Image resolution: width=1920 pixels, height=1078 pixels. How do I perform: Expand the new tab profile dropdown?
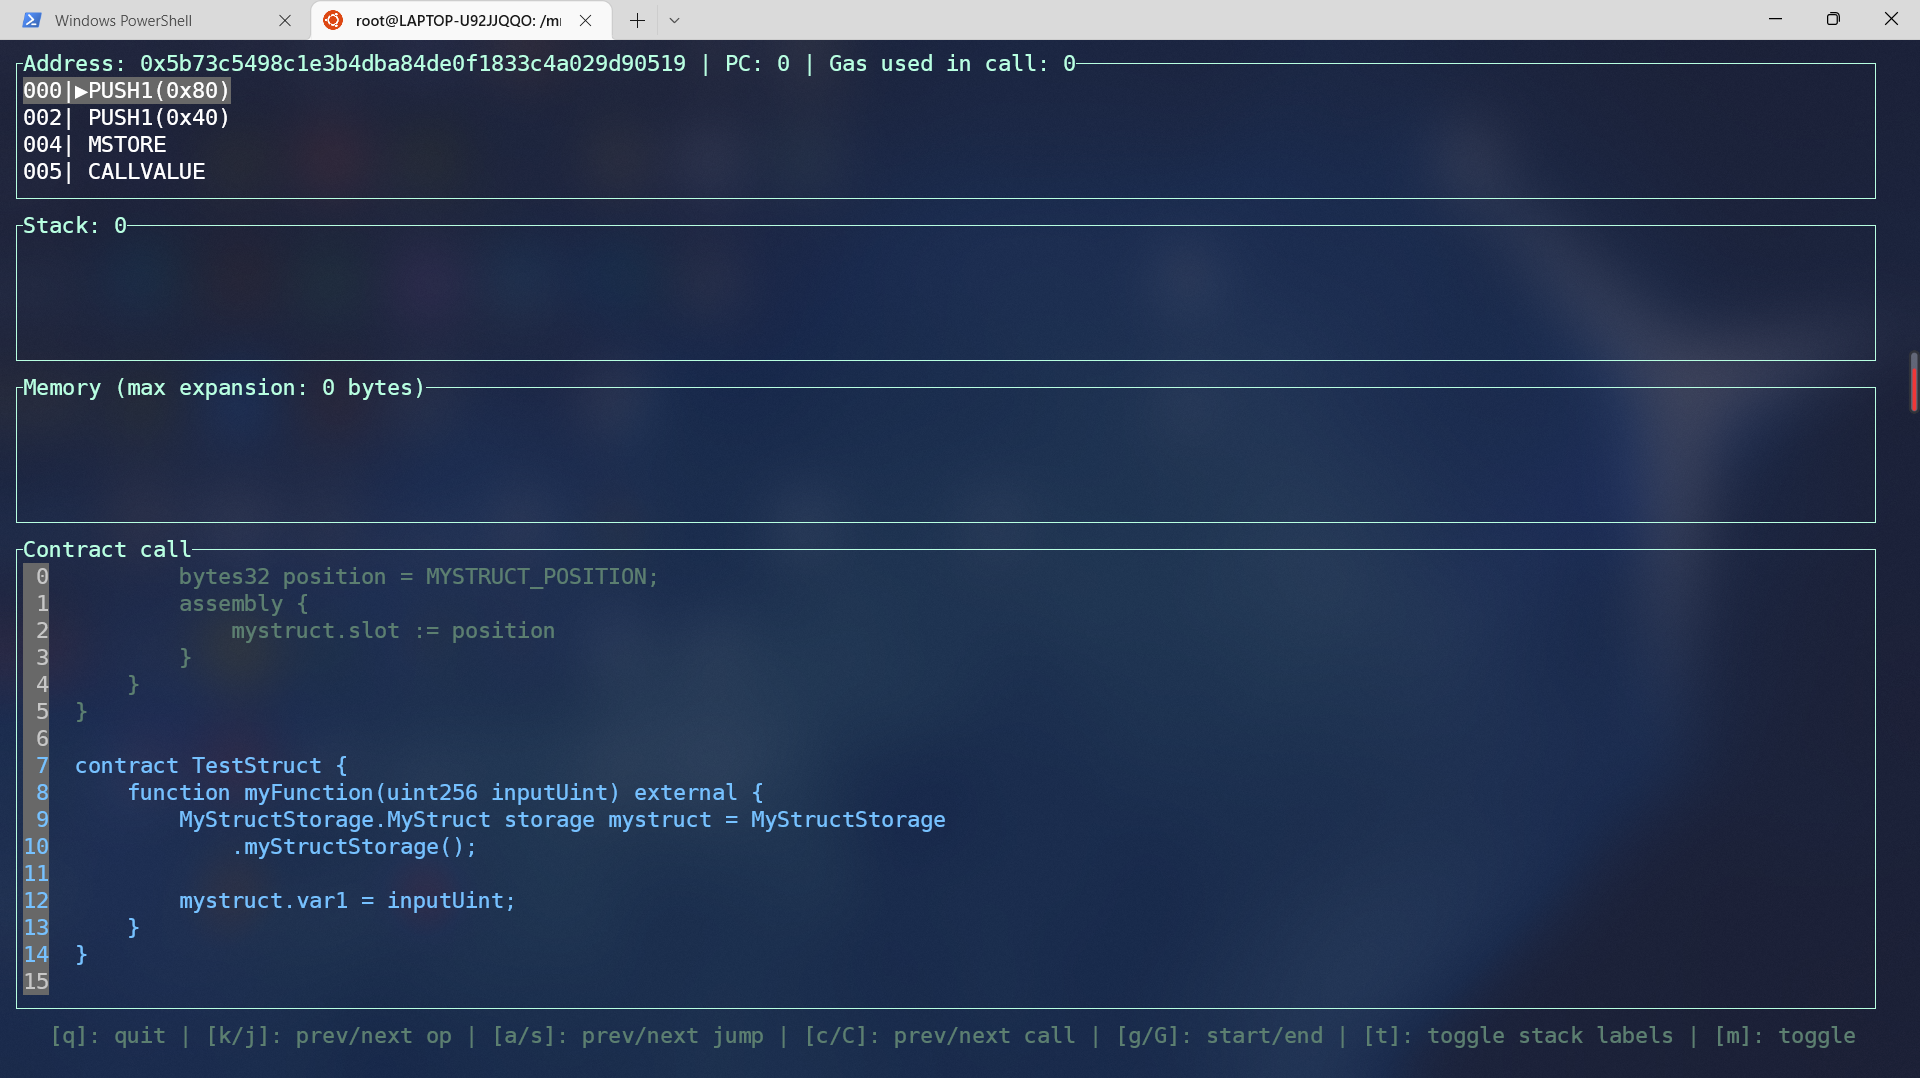pyautogui.click(x=675, y=20)
